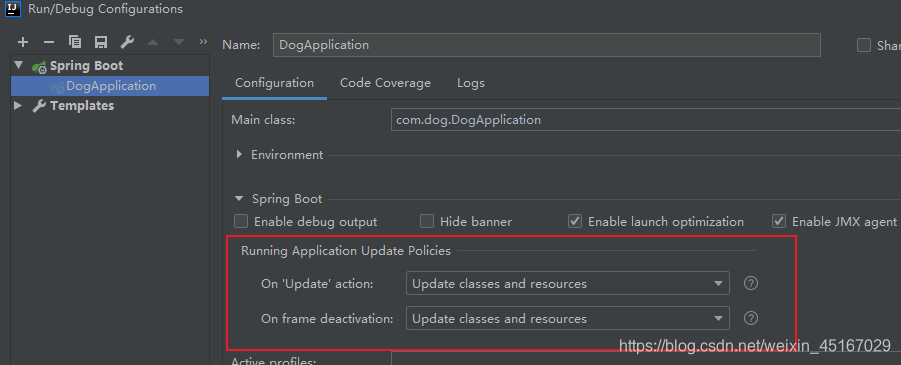Click the Spring Boot leaf icon

[x=40, y=67]
